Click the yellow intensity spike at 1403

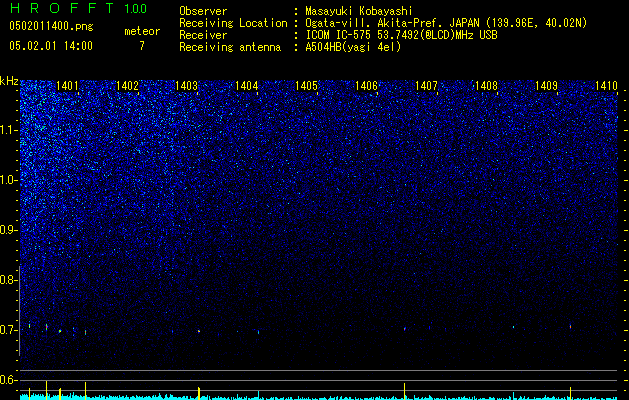(x=199, y=393)
